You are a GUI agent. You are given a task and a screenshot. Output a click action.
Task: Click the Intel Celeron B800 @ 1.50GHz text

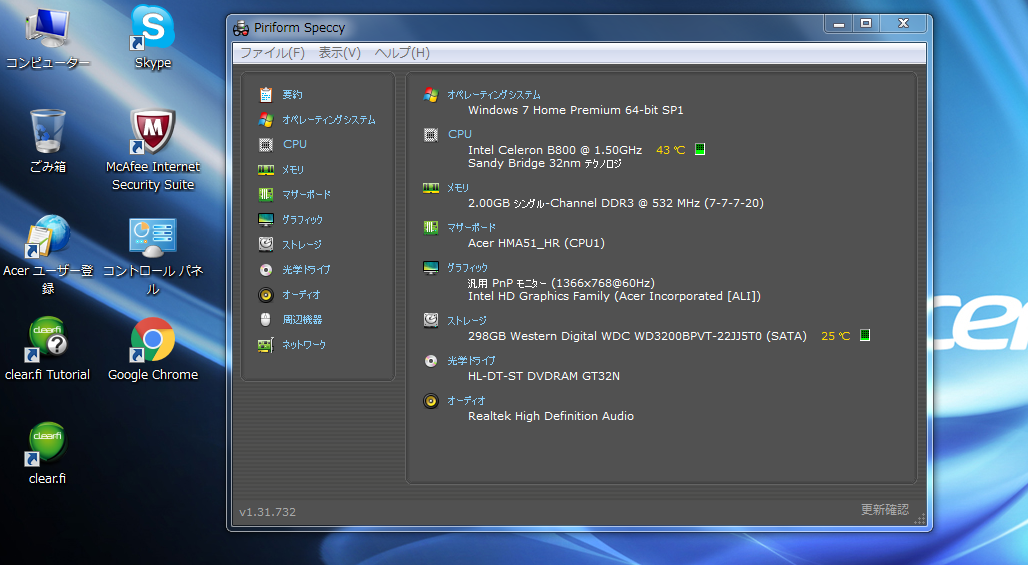click(555, 150)
